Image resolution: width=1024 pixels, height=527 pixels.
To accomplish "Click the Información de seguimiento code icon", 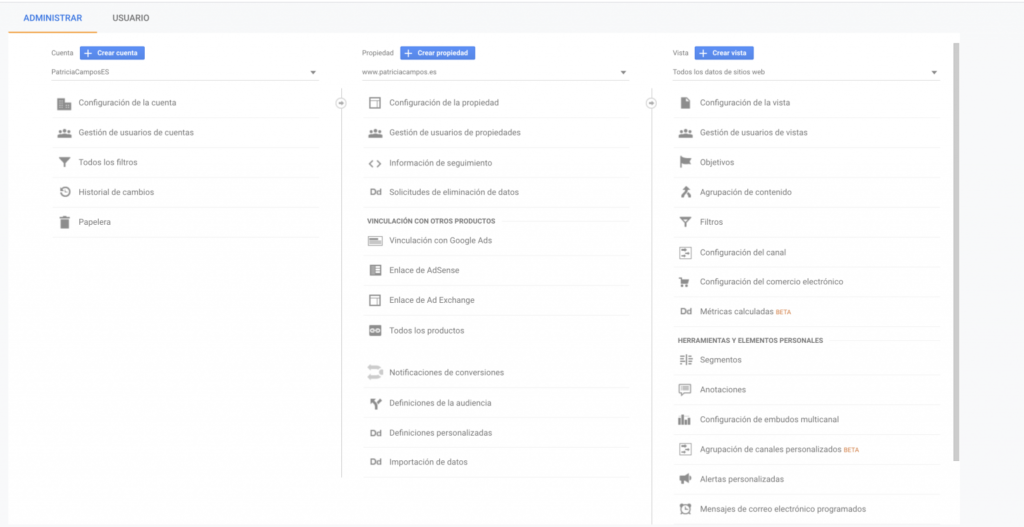I will (375, 163).
